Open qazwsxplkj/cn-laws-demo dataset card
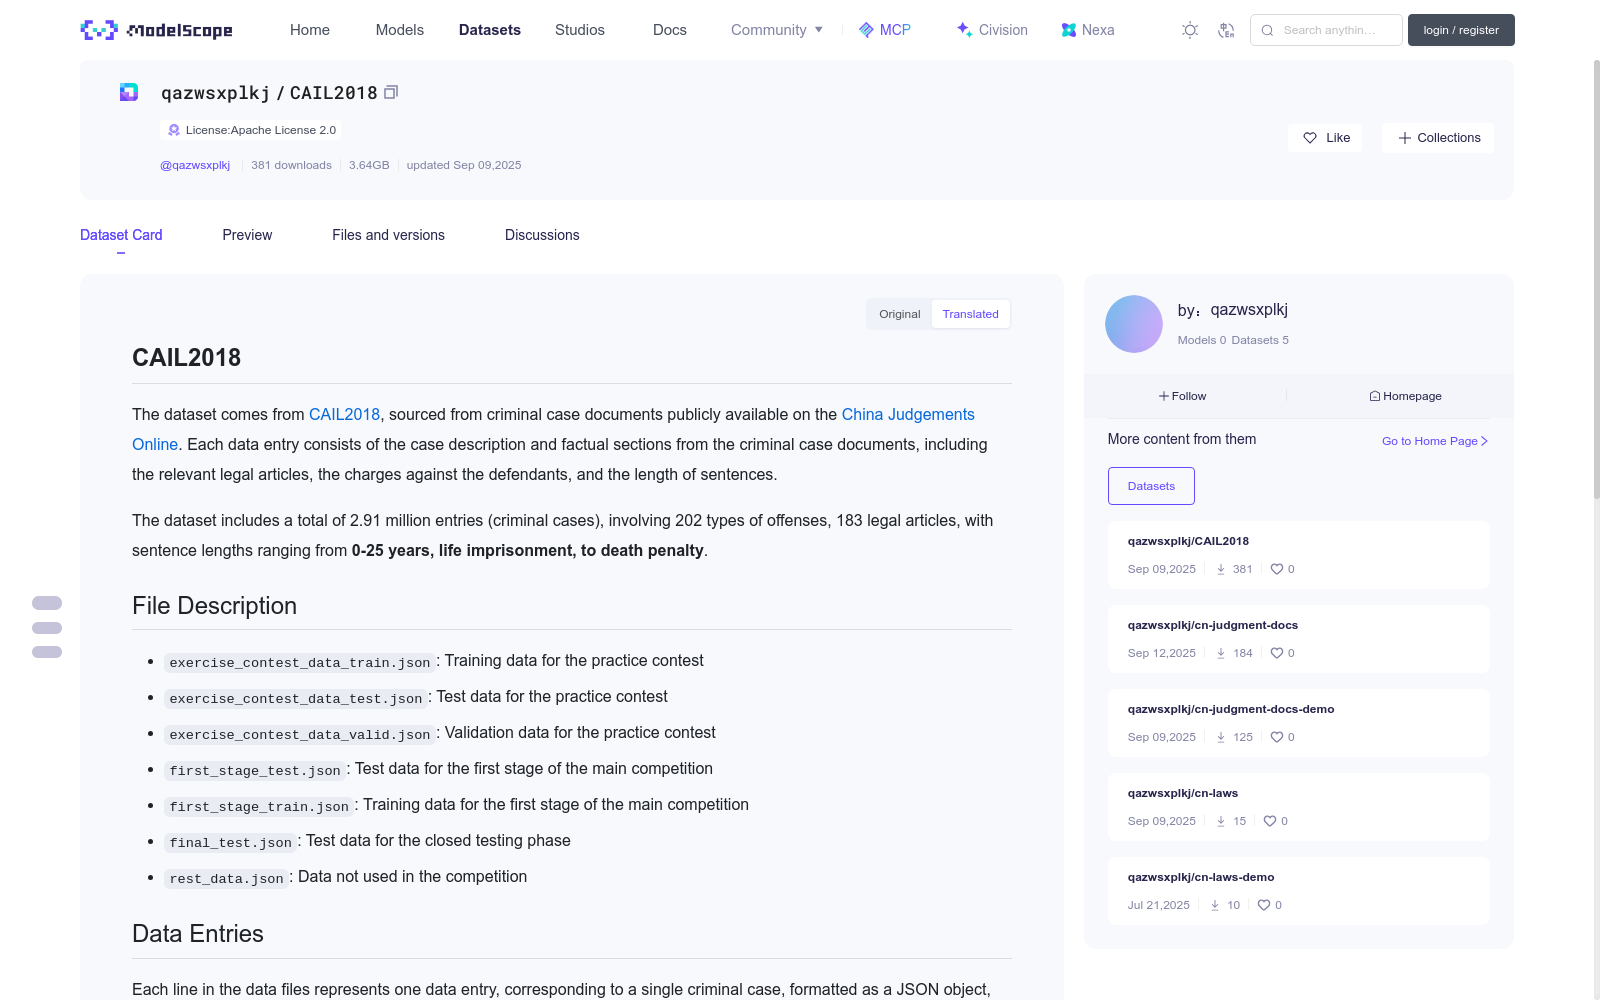 pyautogui.click(x=1299, y=891)
